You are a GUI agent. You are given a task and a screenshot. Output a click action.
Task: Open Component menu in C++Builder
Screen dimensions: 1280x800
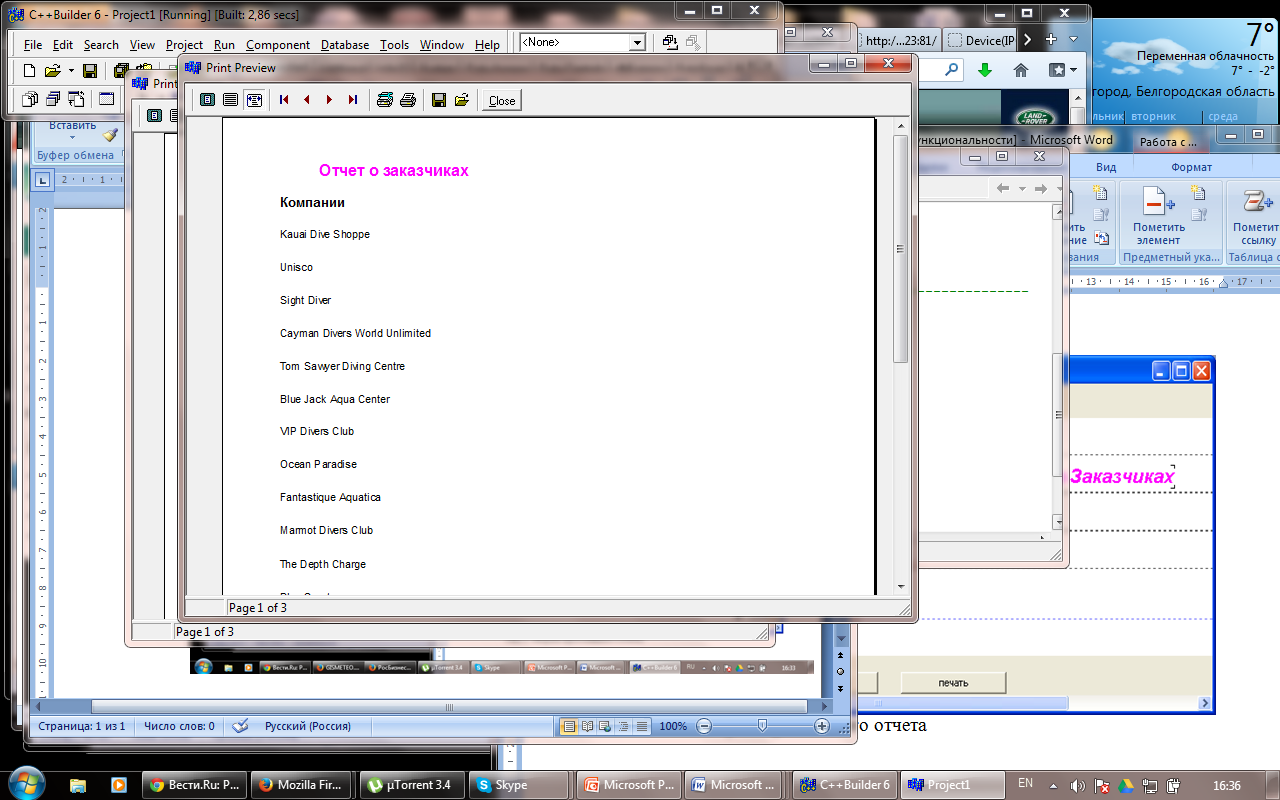pyautogui.click(x=278, y=45)
